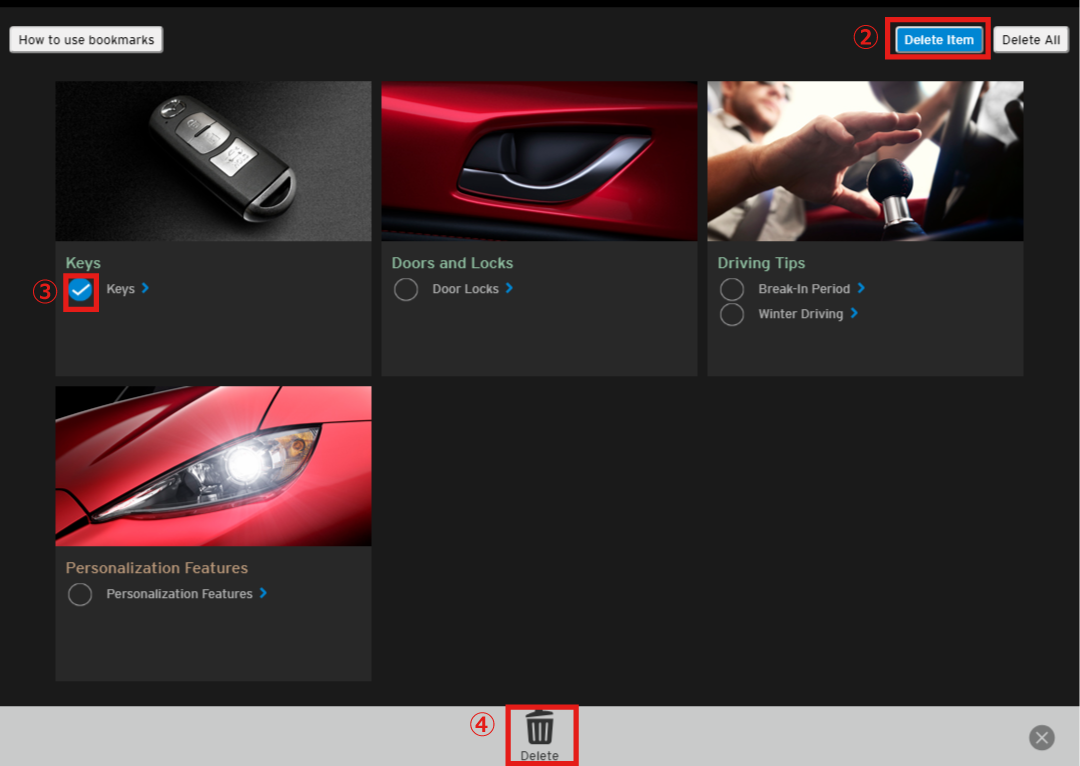Close the bottom delete bar
The height and width of the screenshot is (766, 1080).
[1042, 738]
